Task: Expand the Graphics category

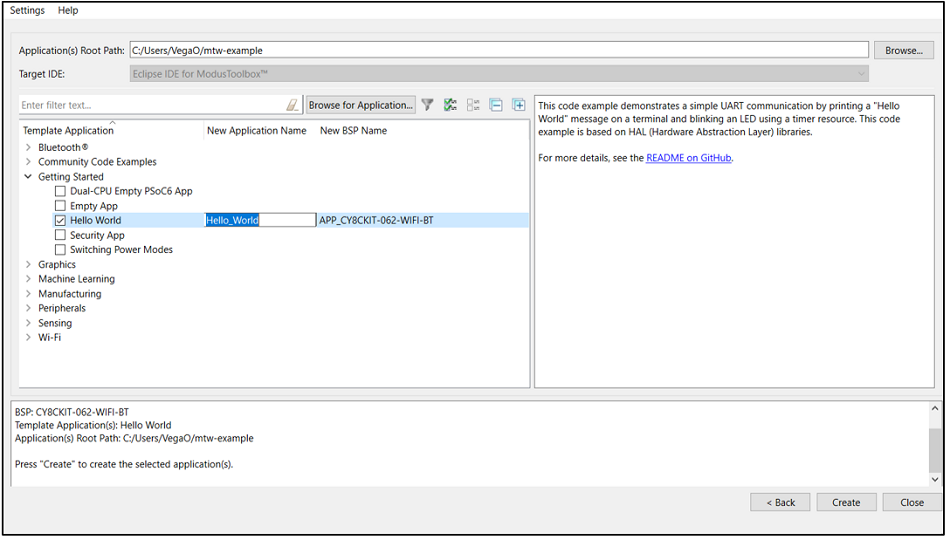Action: pyautogui.click(x=28, y=264)
